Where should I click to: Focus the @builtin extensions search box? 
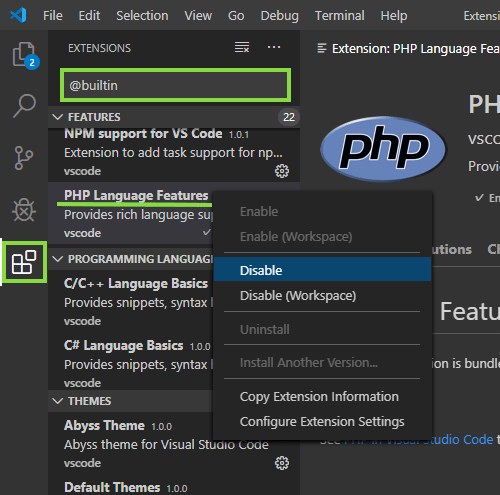(175, 85)
